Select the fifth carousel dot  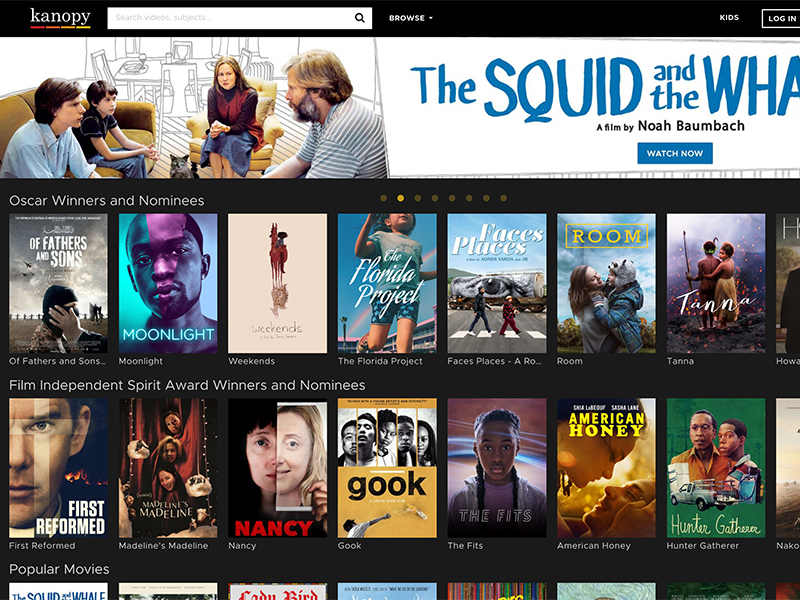click(452, 198)
